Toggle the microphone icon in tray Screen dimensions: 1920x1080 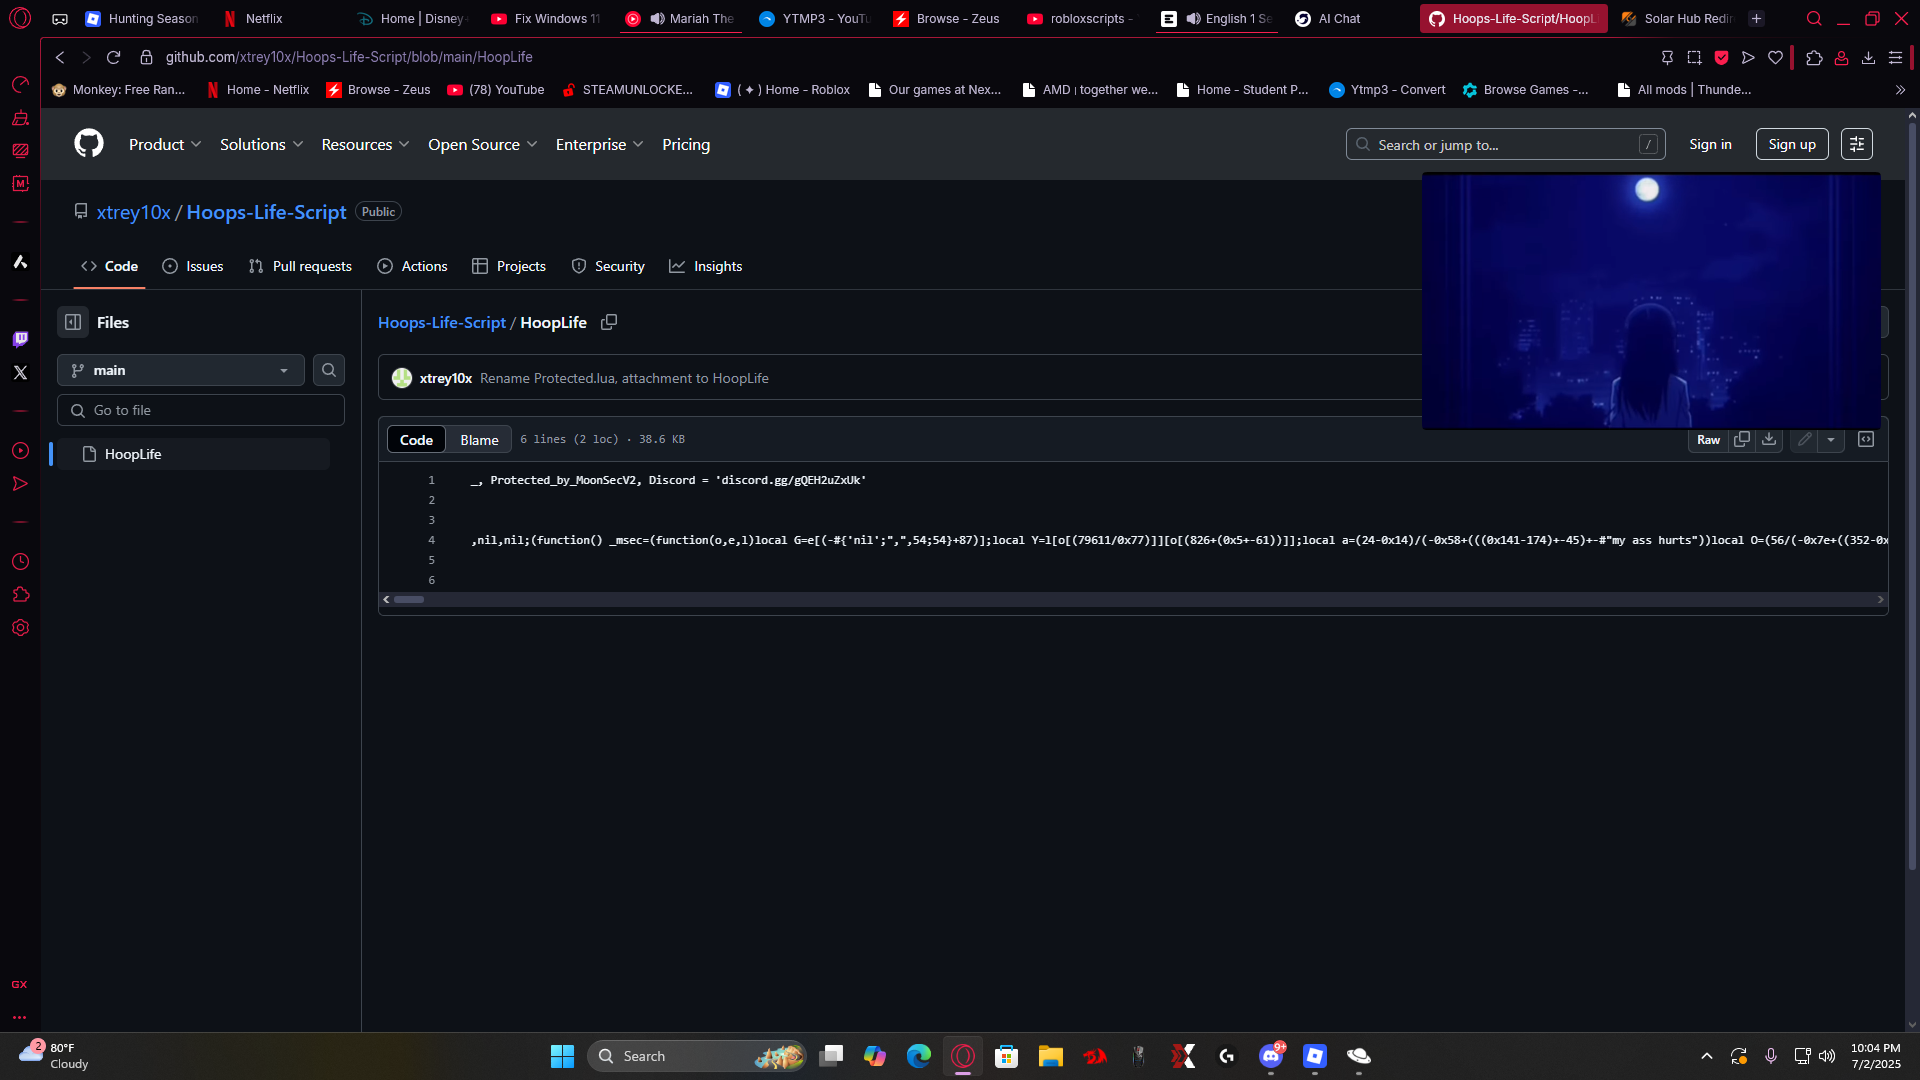pyautogui.click(x=1771, y=1056)
